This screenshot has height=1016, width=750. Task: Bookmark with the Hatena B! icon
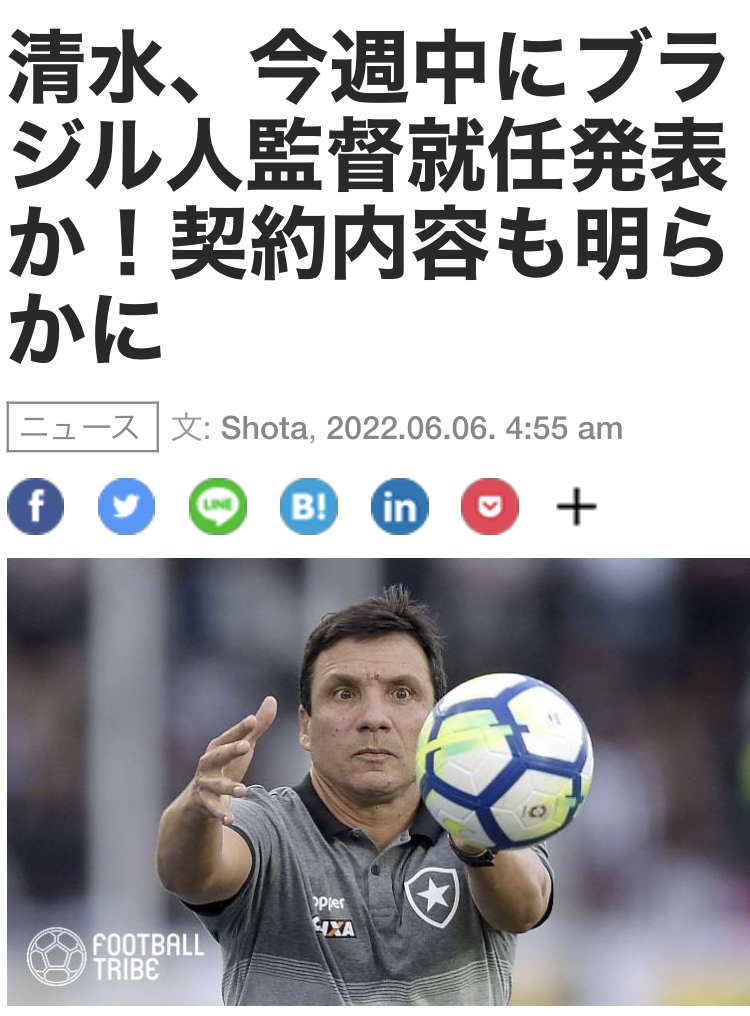coord(309,506)
